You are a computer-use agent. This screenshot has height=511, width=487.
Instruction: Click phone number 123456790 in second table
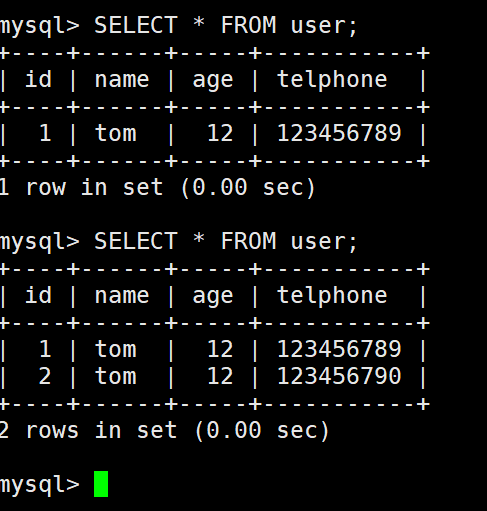click(339, 376)
